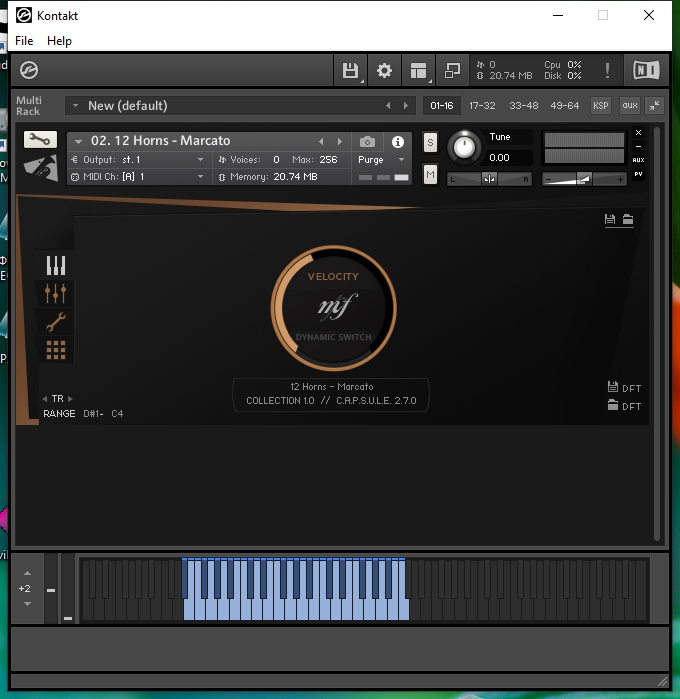
Task: Click the rack vertical scrollbar
Action: (656, 333)
